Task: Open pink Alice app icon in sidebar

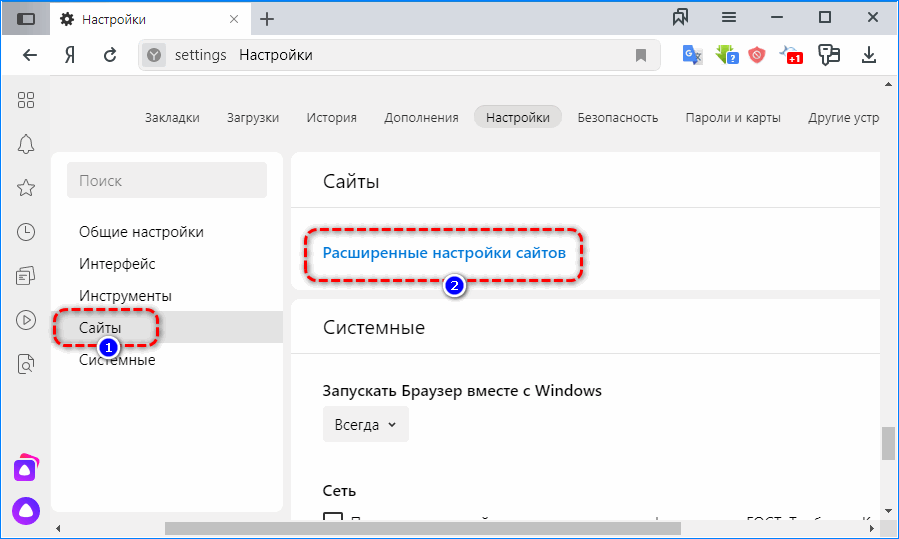Action: [x=26, y=468]
